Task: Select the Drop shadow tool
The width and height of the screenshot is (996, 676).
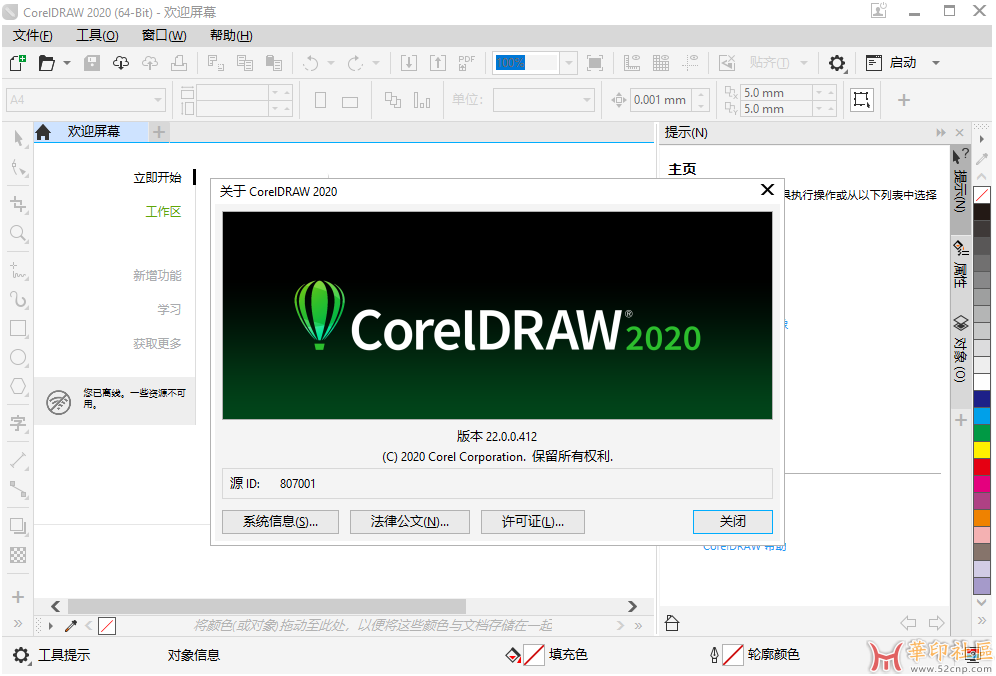Action: pyautogui.click(x=18, y=527)
